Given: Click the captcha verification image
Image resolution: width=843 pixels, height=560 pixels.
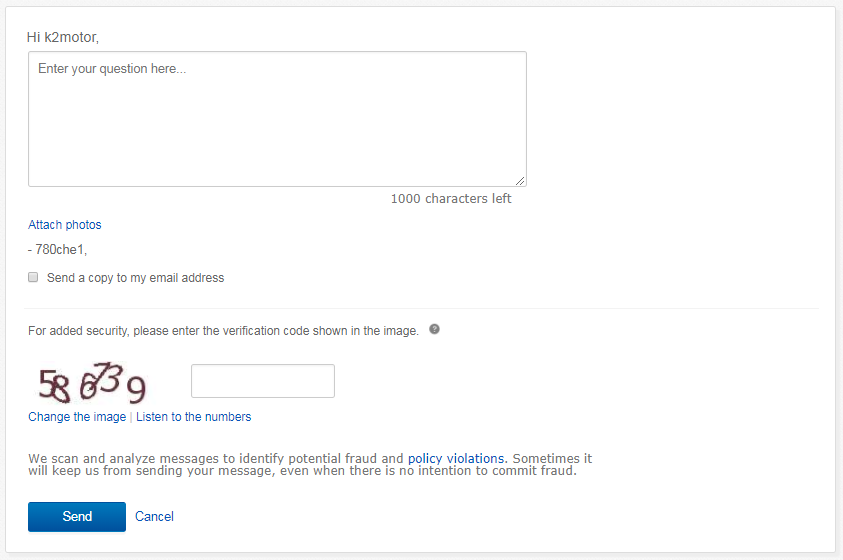Looking at the screenshot, I should pos(92,382).
